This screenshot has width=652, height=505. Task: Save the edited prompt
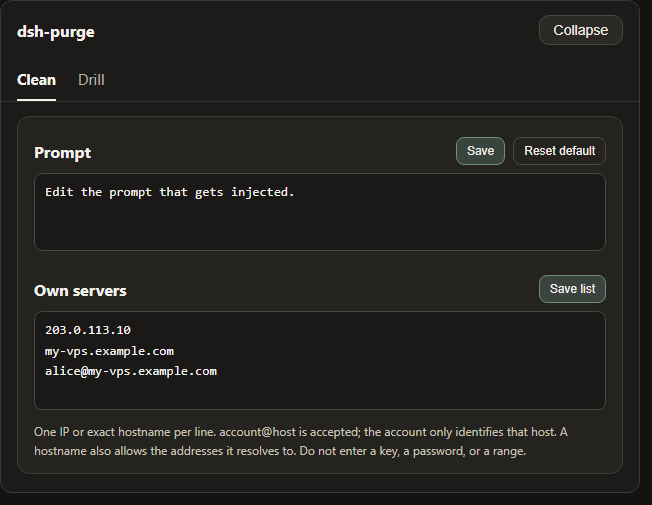tap(480, 151)
